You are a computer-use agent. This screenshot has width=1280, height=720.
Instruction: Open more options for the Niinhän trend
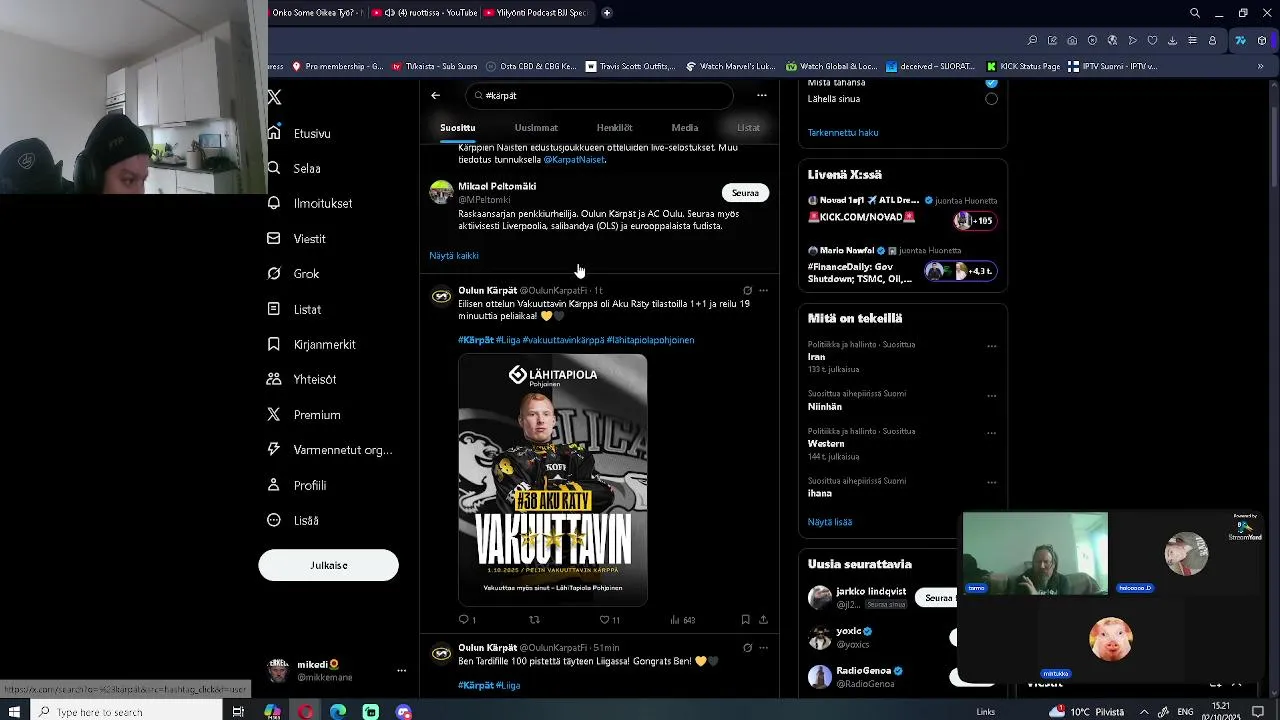(992, 396)
